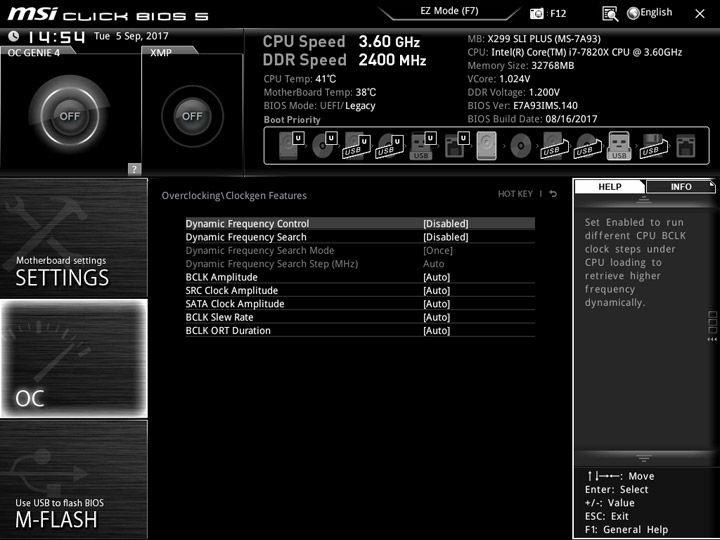Viewport: 720px width, 540px height.
Task: Click the Overclocking\Clockgen Features breadcrumb
Action: coord(234,196)
